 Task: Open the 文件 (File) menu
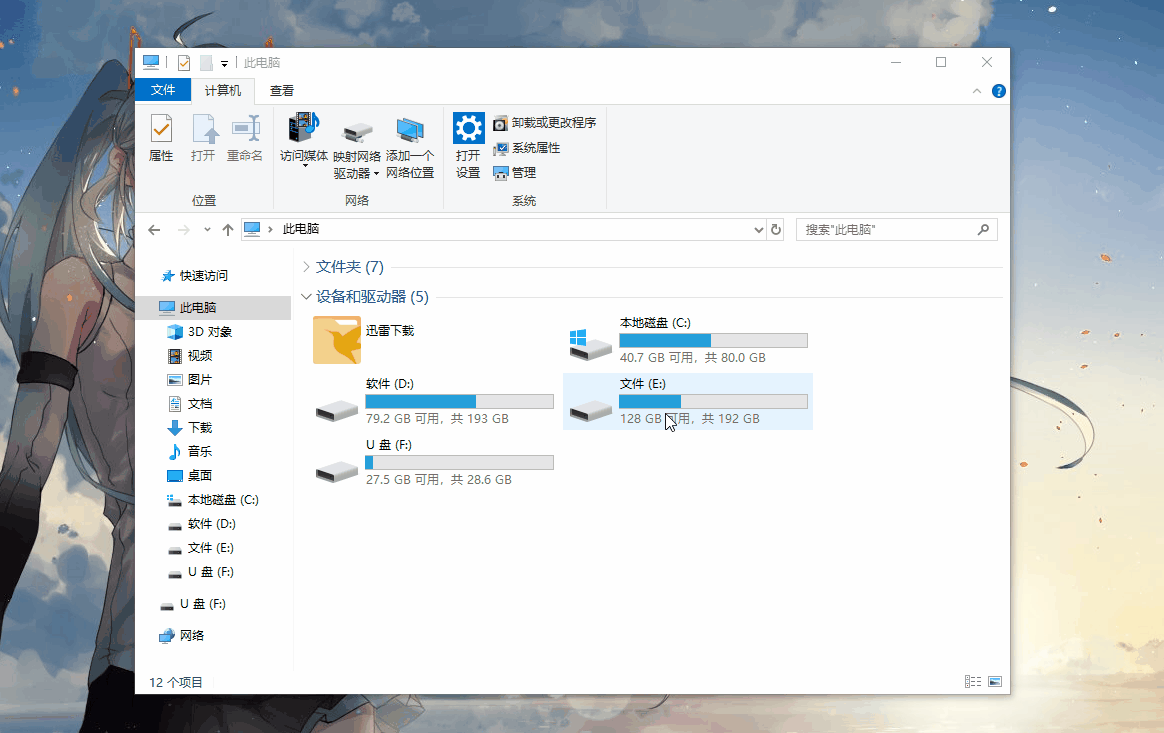tap(163, 90)
